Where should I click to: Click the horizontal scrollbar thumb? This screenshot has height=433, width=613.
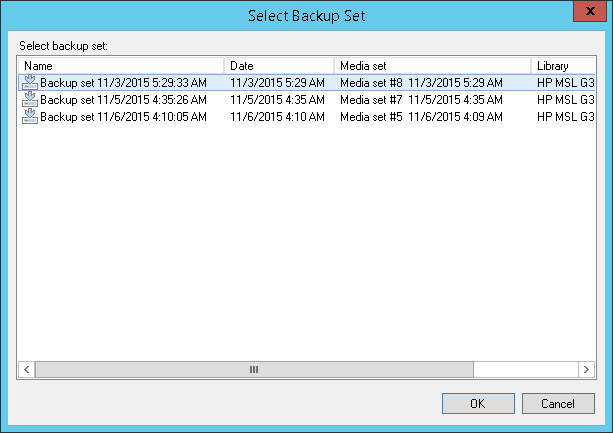click(254, 369)
